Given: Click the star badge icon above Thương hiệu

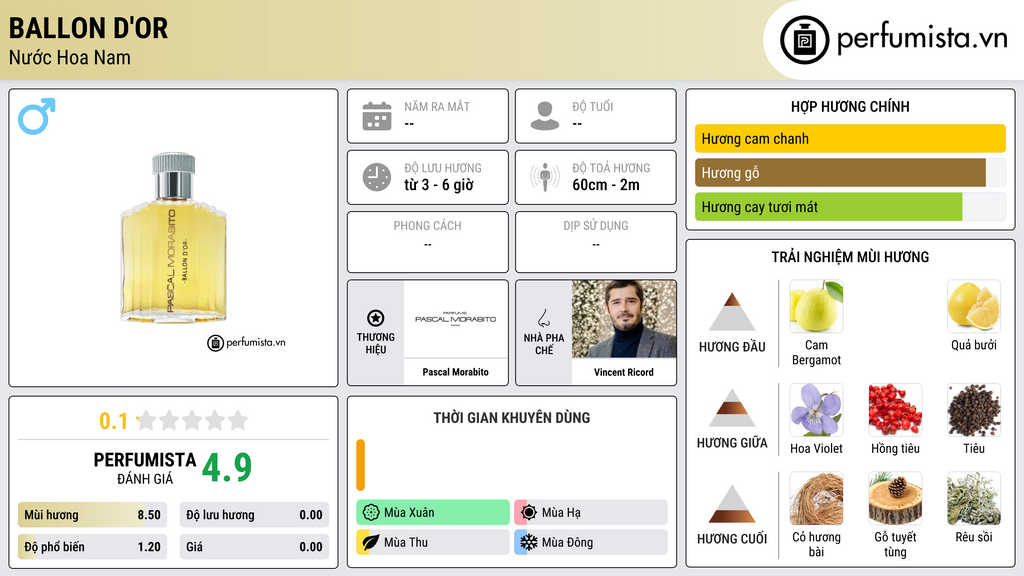Looking at the screenshot, I should [376, 318].
